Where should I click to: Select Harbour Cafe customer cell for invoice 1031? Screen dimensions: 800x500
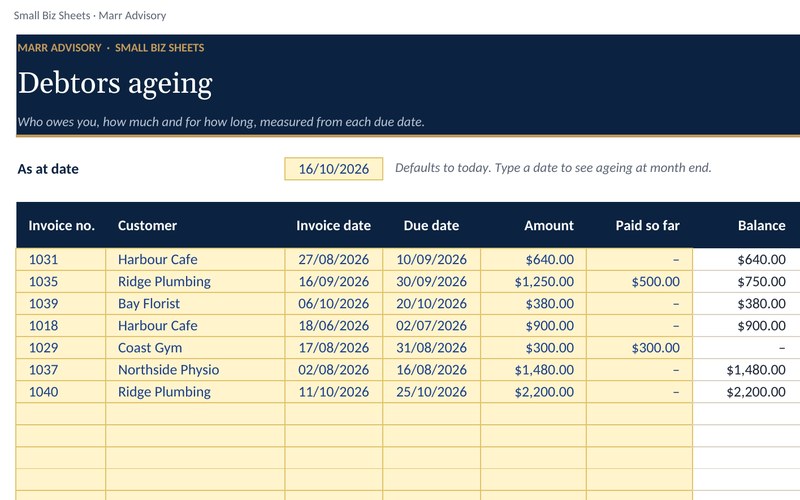pyautogui.click(x=195, y=259)
